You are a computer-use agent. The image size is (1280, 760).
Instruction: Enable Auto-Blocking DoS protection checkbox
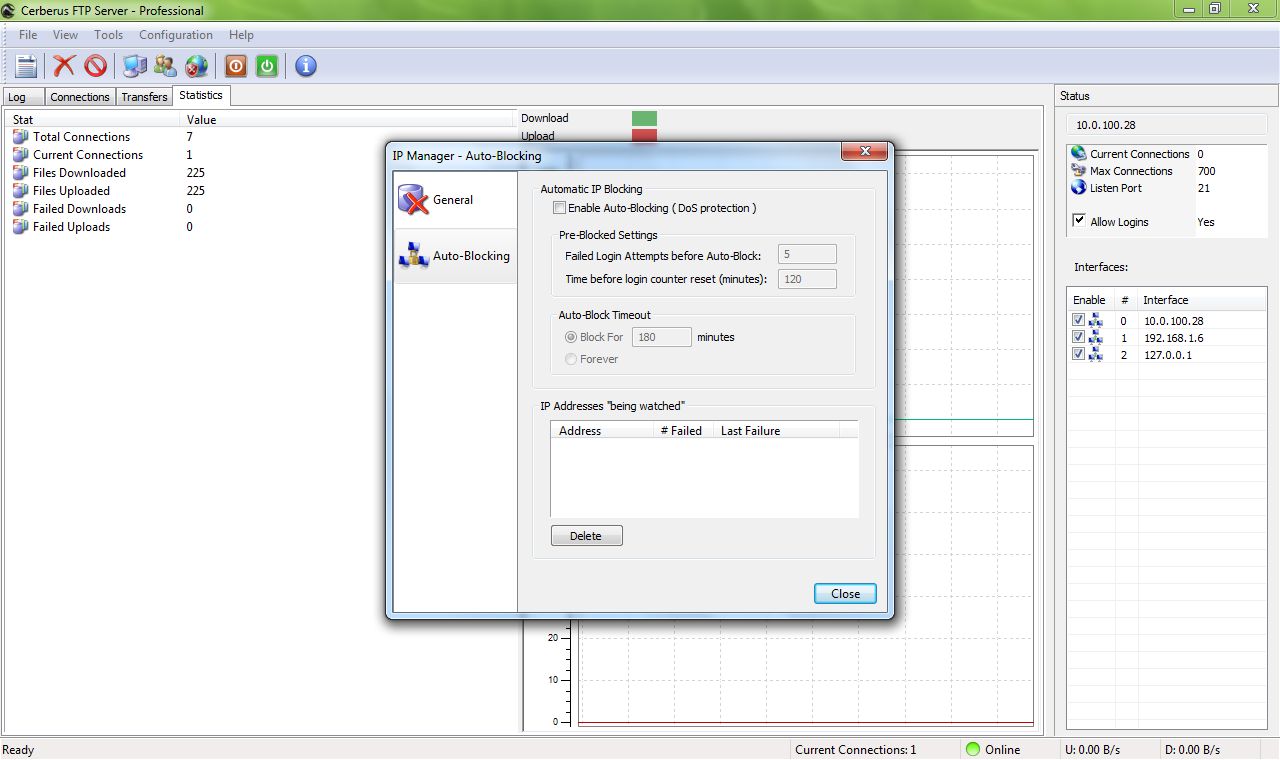pos(559,208)
